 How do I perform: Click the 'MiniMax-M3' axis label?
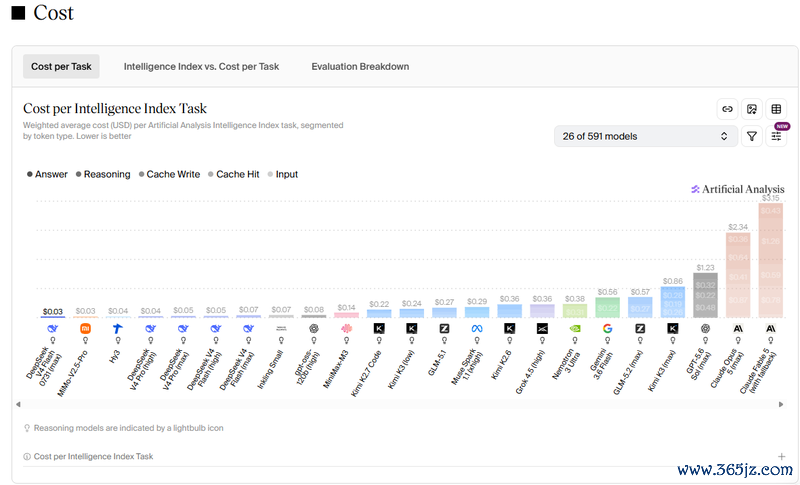[x=335, y=369]
